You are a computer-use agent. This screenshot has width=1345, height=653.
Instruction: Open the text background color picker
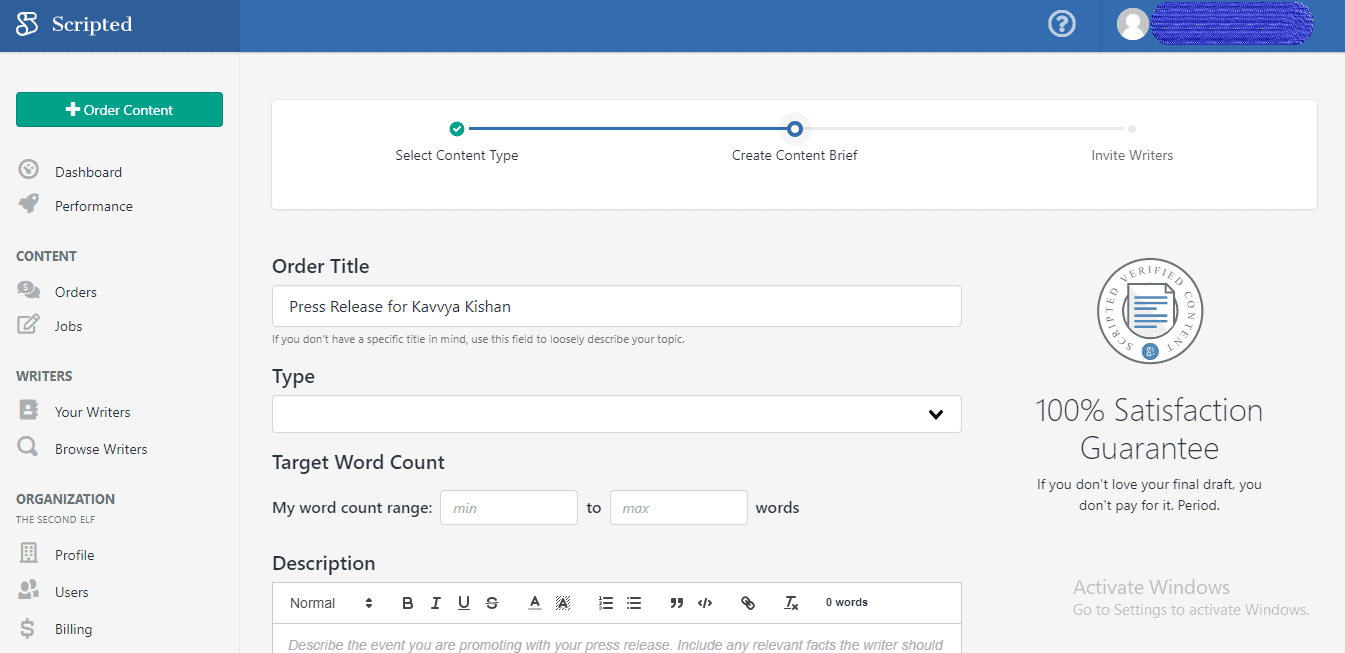pos(563,603)
